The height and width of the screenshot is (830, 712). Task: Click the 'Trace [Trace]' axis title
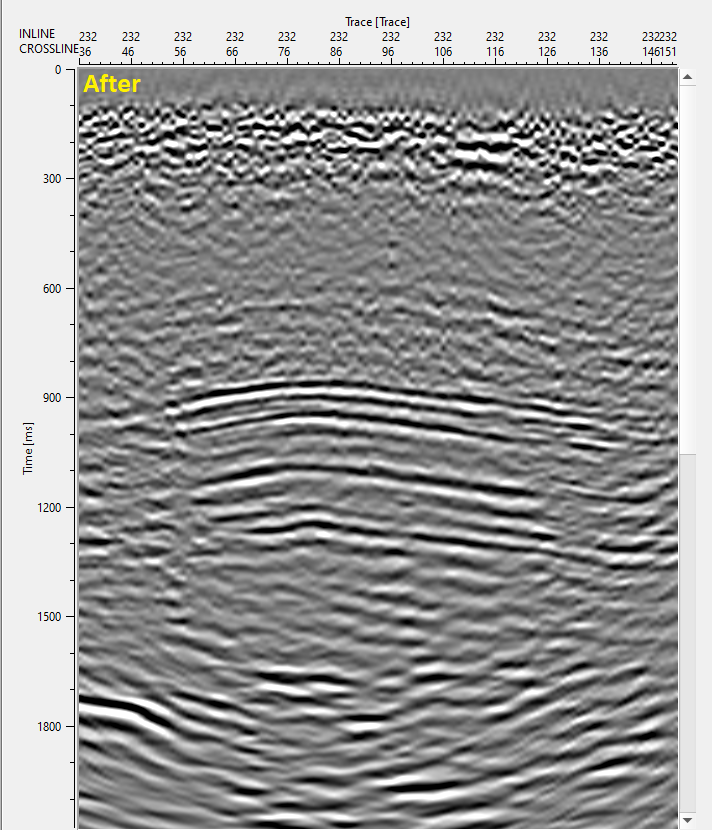pos(377,22)
